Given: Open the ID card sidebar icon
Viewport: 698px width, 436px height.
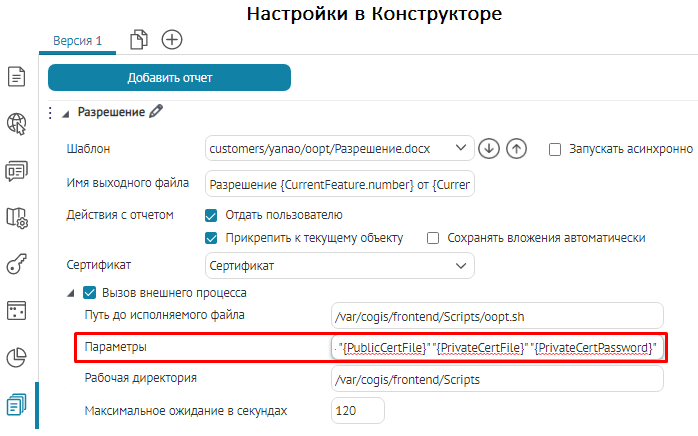Looking at the screenshot, I should pyautogui.click(x=16, y=170).
